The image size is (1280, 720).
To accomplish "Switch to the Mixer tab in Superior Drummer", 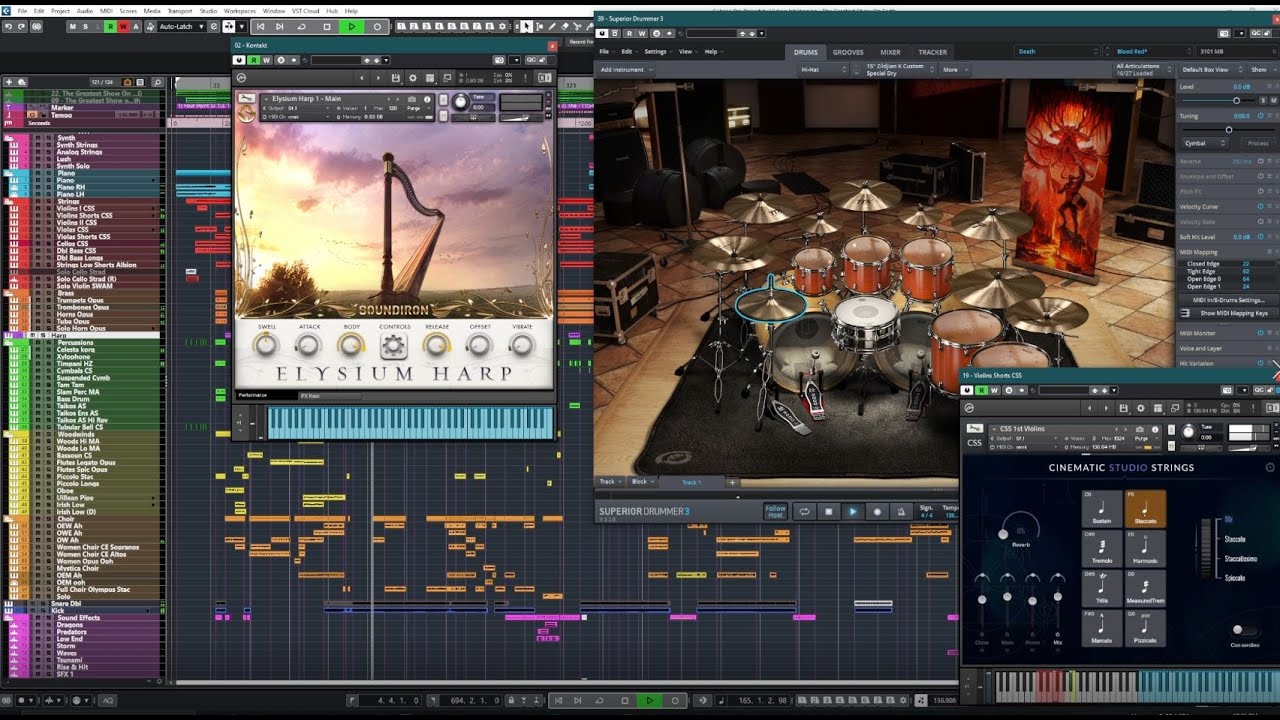I will click(890, 52).
